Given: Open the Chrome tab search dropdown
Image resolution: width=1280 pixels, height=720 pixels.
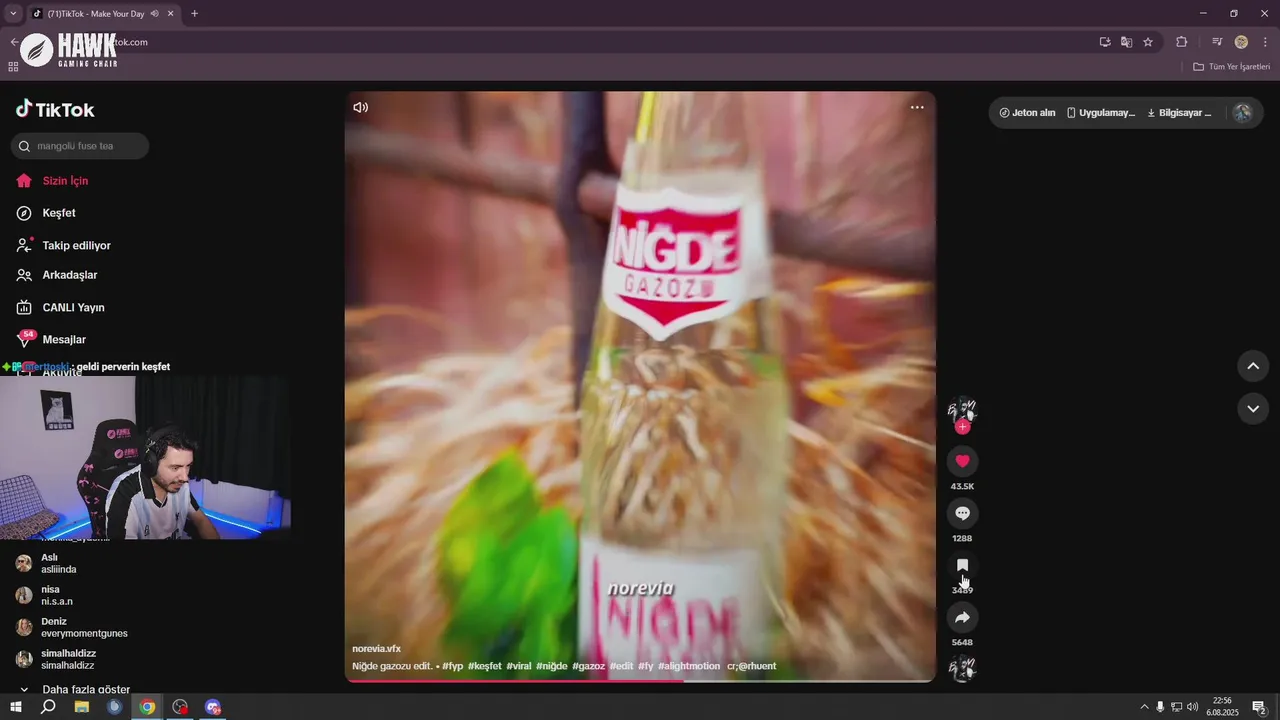Looking at the screenshot, I should [x=13, y=13].
